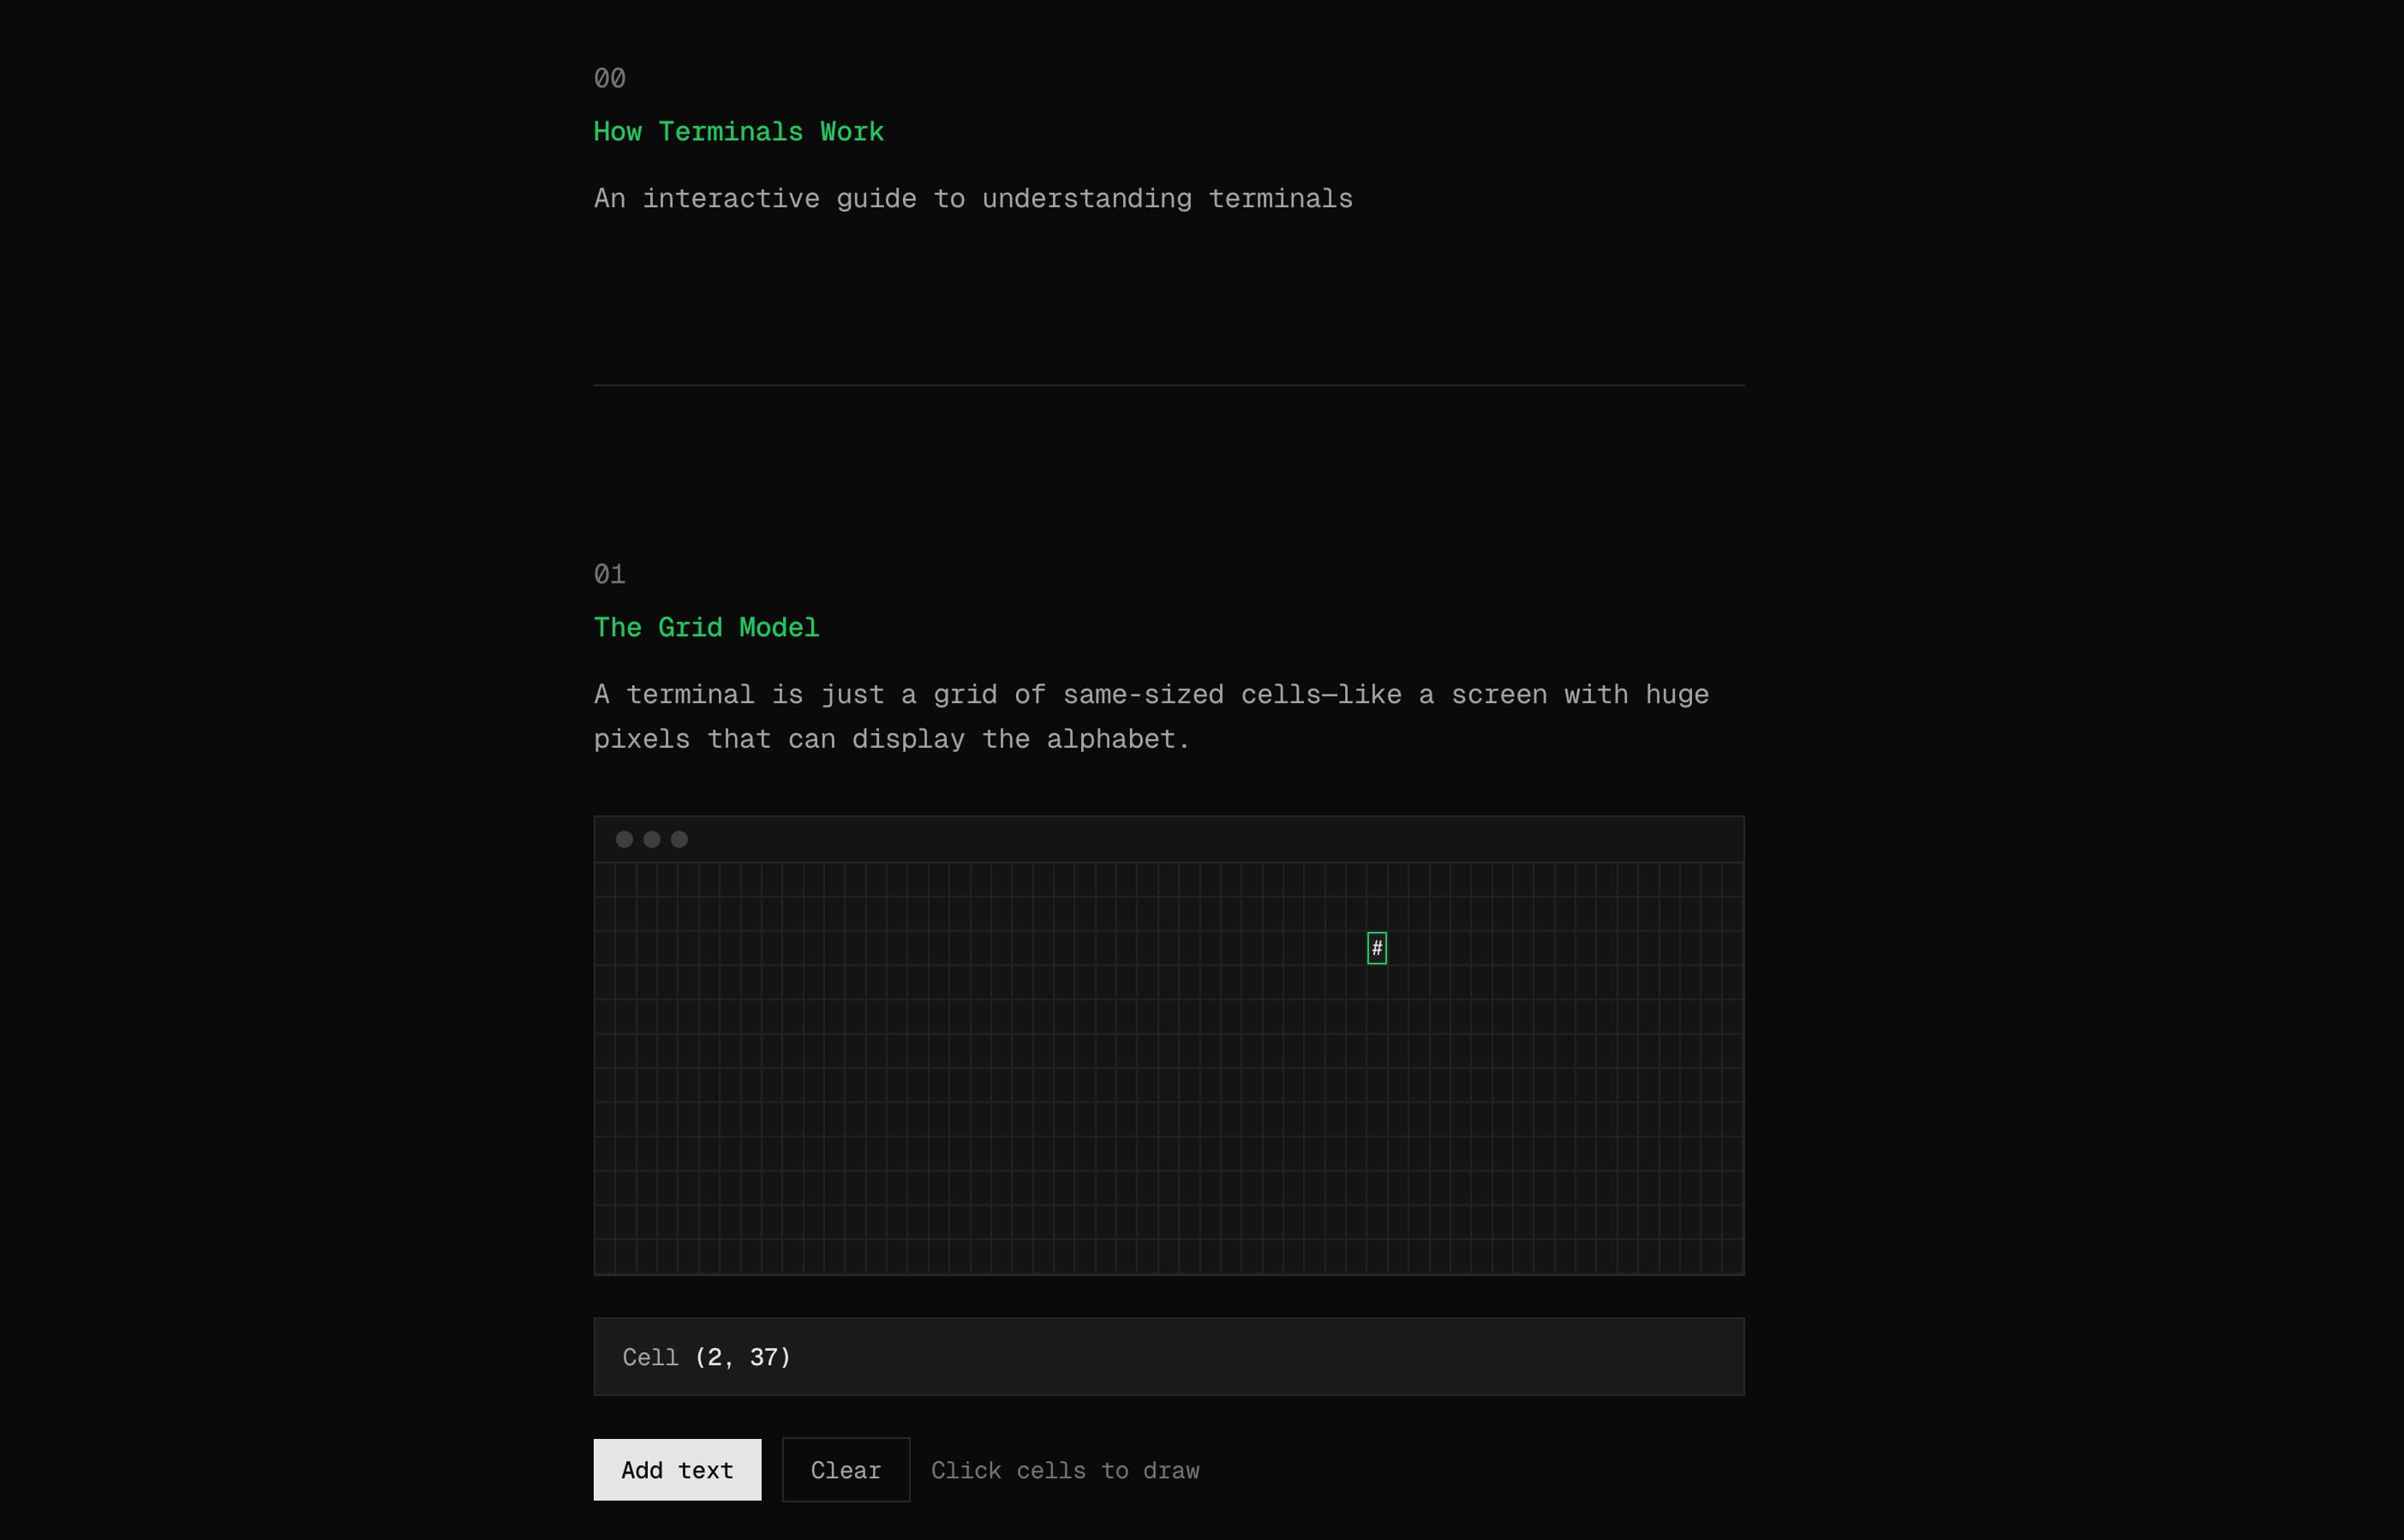Click the empty cell directly below the # cell

[1377, 983]
